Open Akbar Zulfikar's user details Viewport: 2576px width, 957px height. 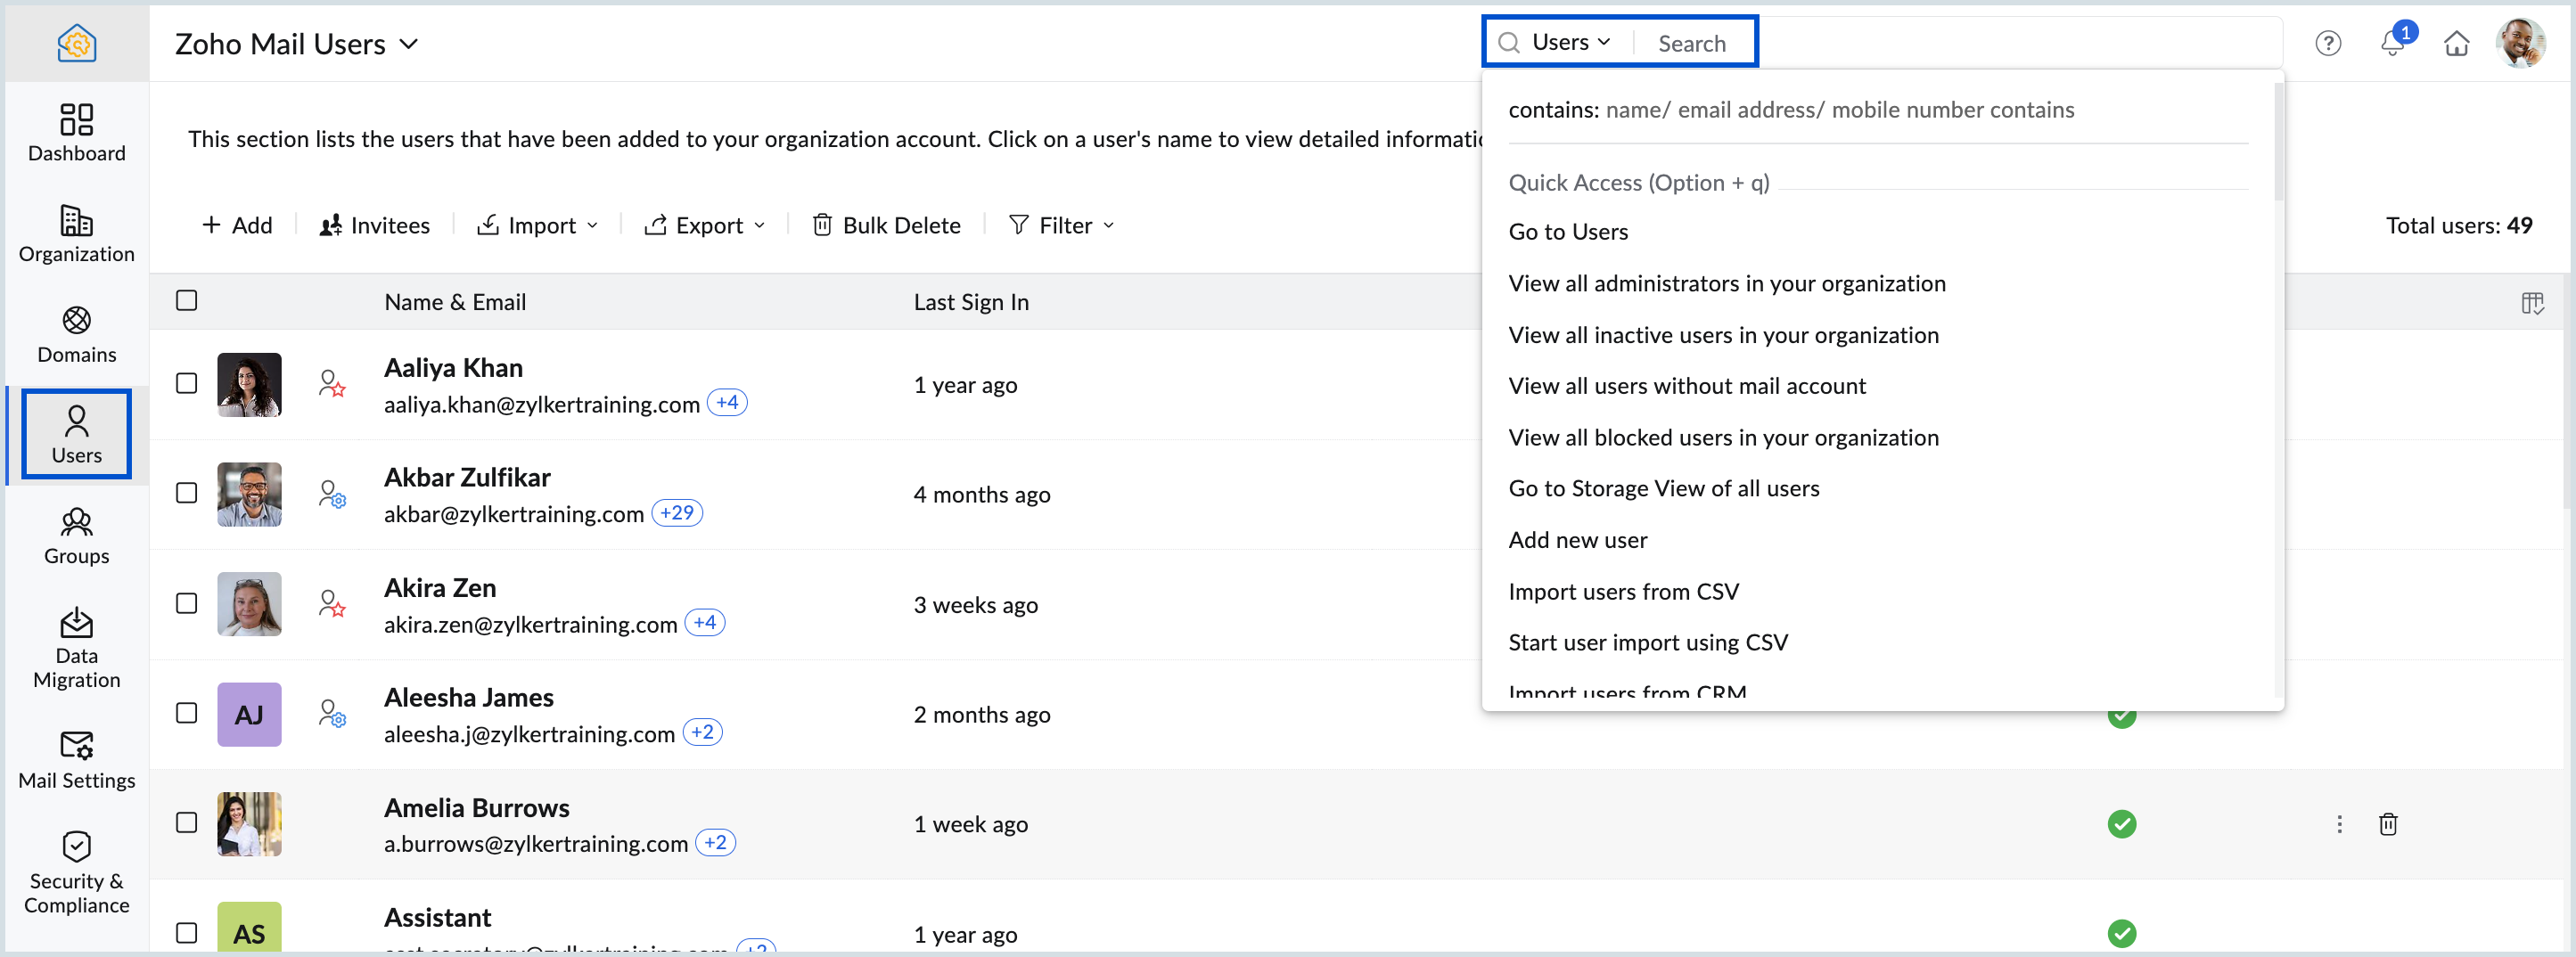coord(466,477)
